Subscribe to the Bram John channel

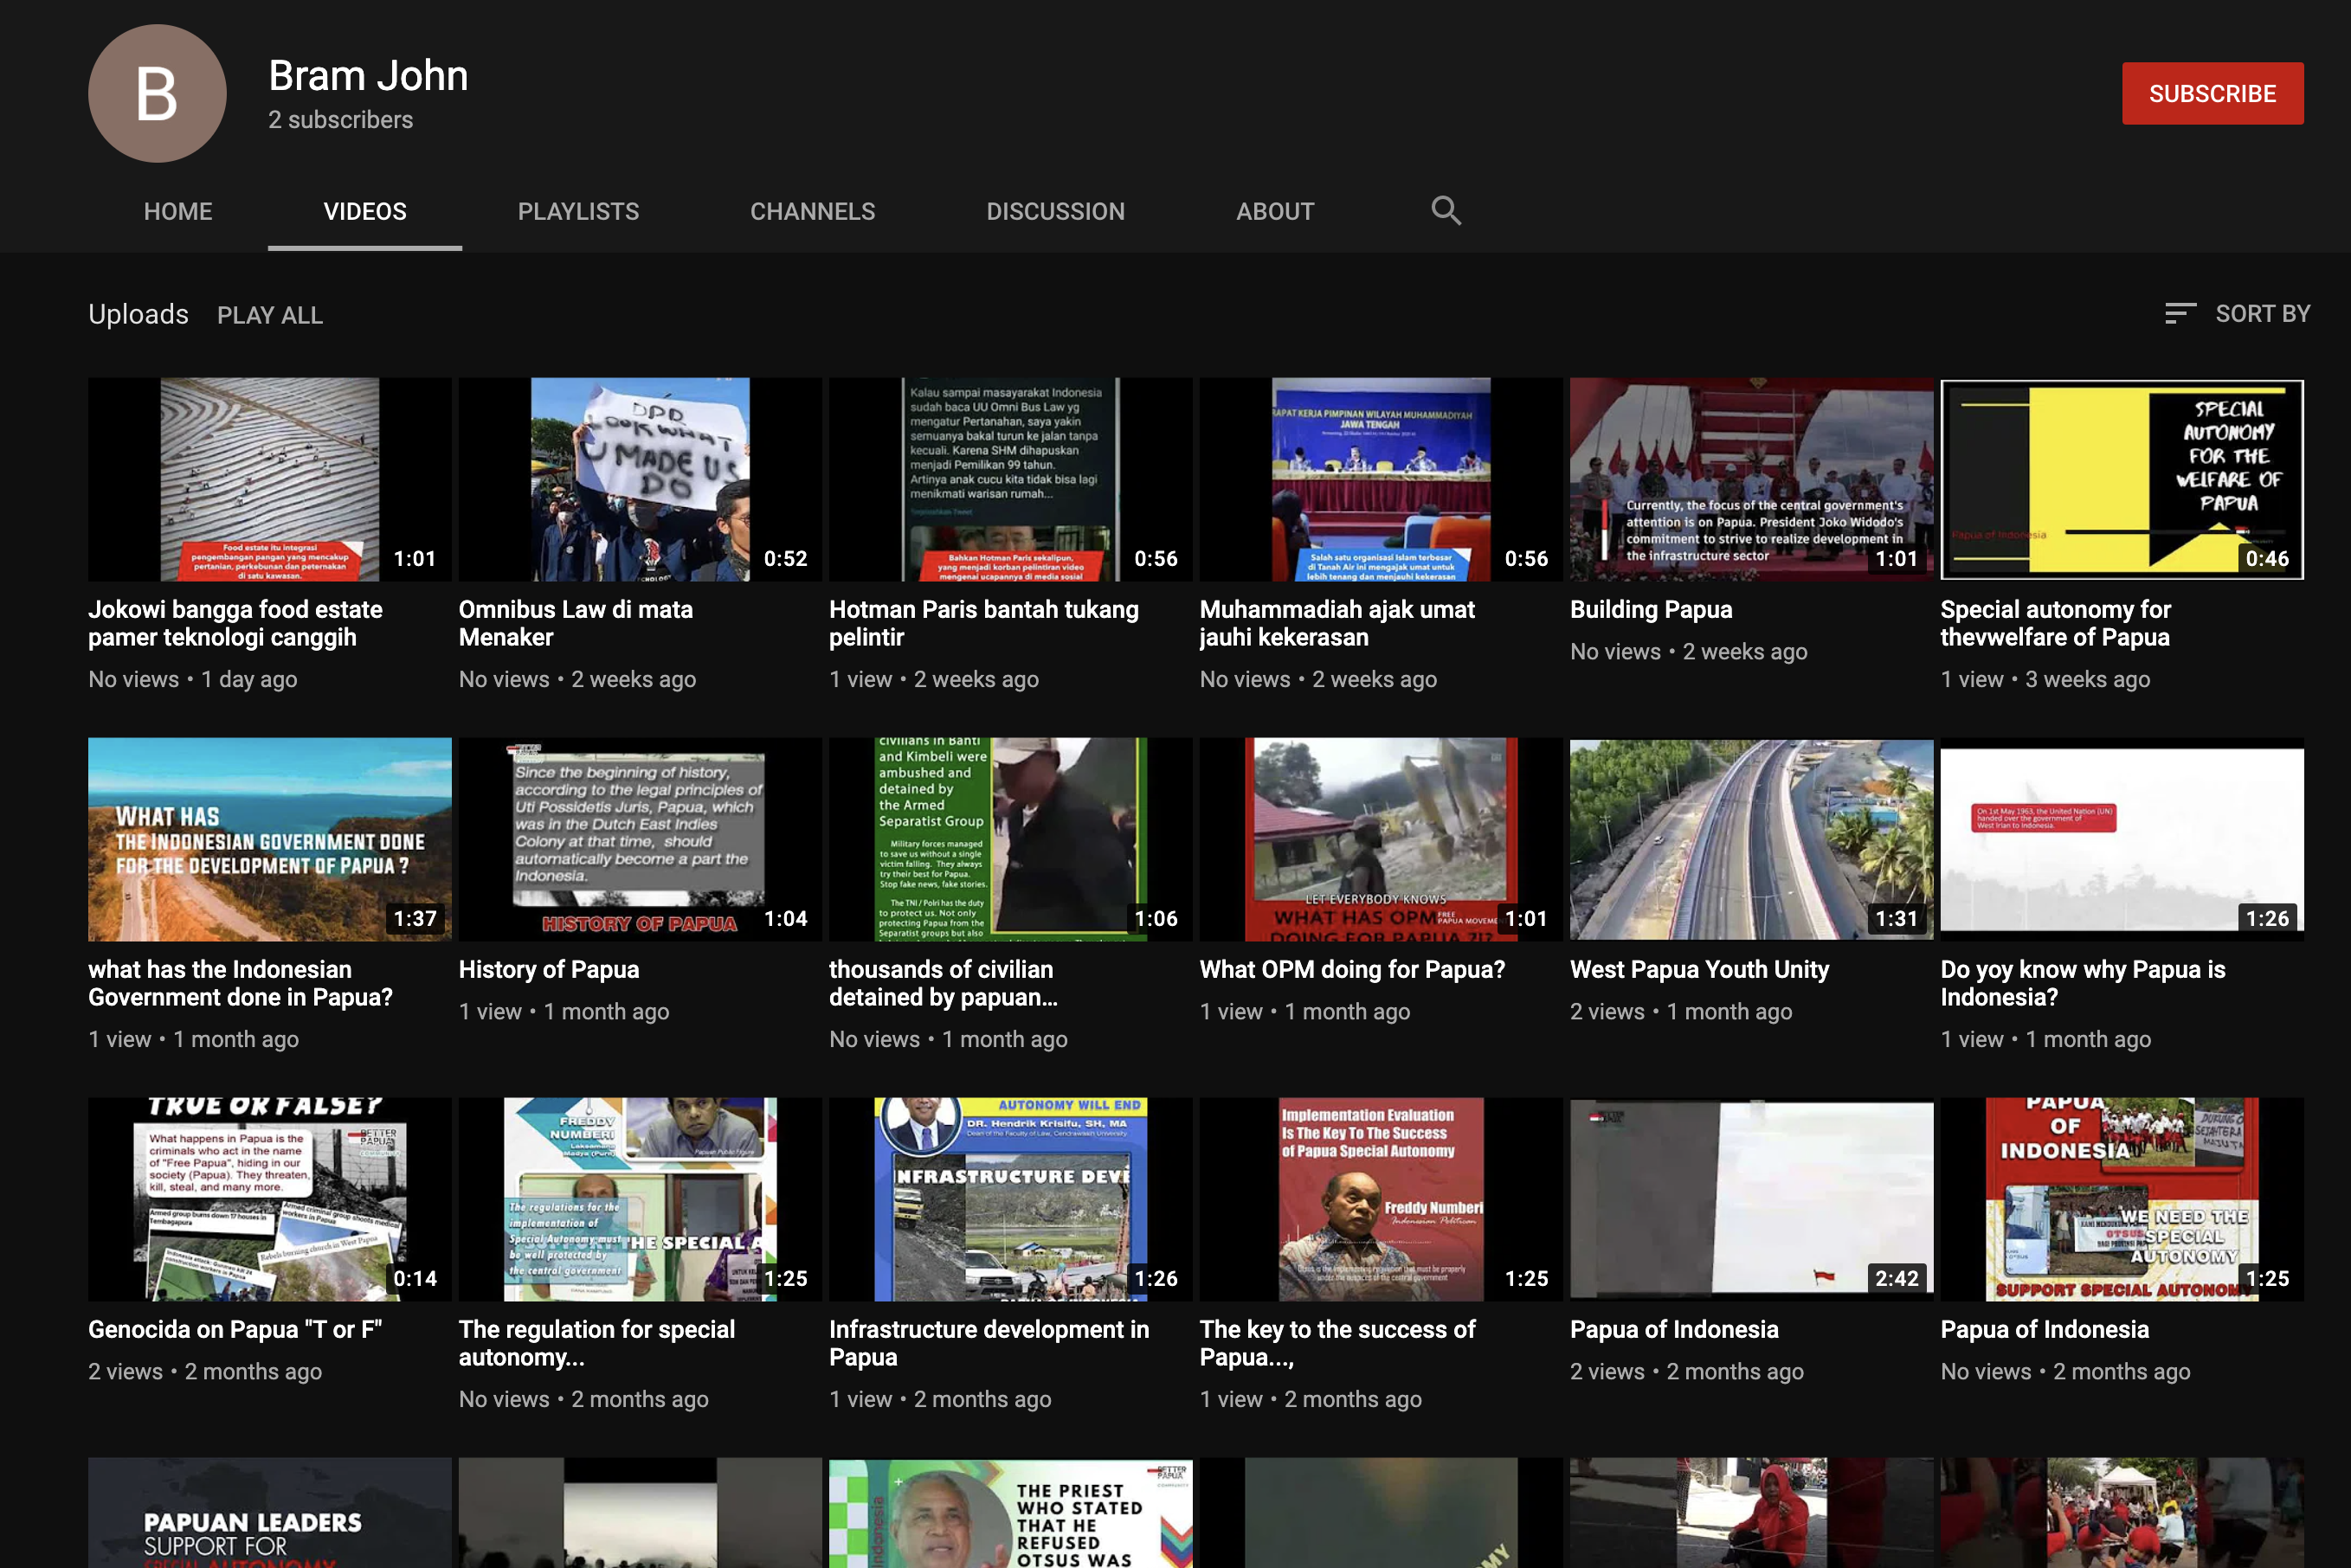point(2212,94)
